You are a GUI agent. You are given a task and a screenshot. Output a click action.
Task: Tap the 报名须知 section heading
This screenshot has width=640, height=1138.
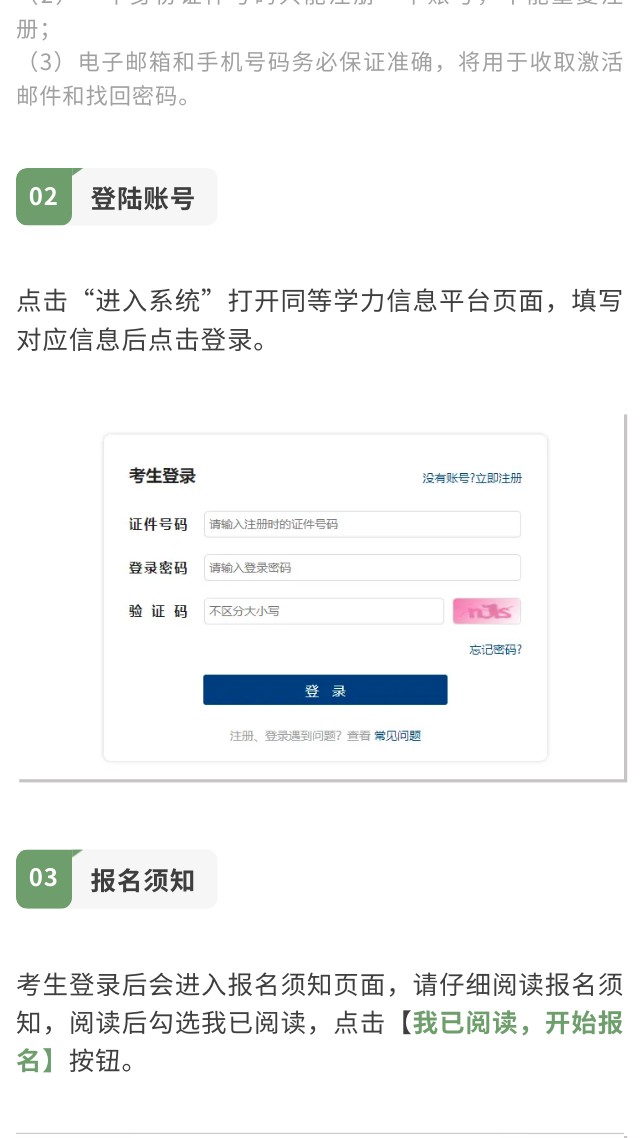click(x=142, y=880)
